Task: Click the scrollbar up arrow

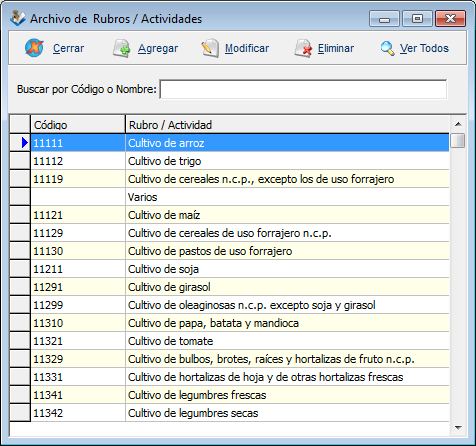Action: [x=458, y=124]
